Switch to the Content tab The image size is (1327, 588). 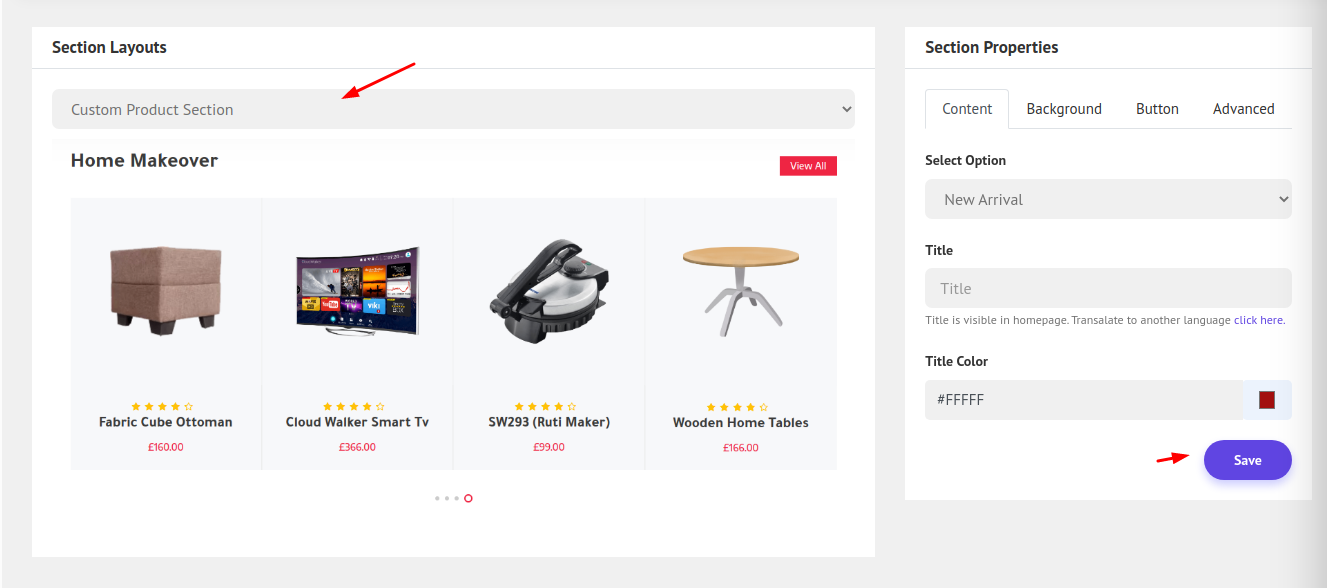[x=967, y=109]
